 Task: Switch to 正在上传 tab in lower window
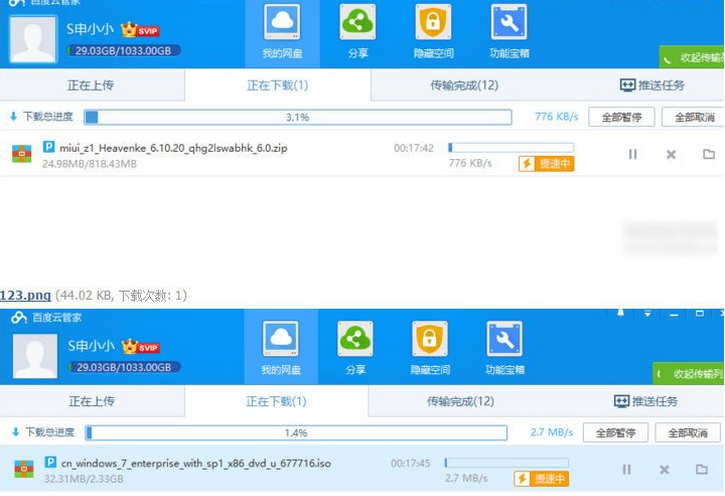91,401
